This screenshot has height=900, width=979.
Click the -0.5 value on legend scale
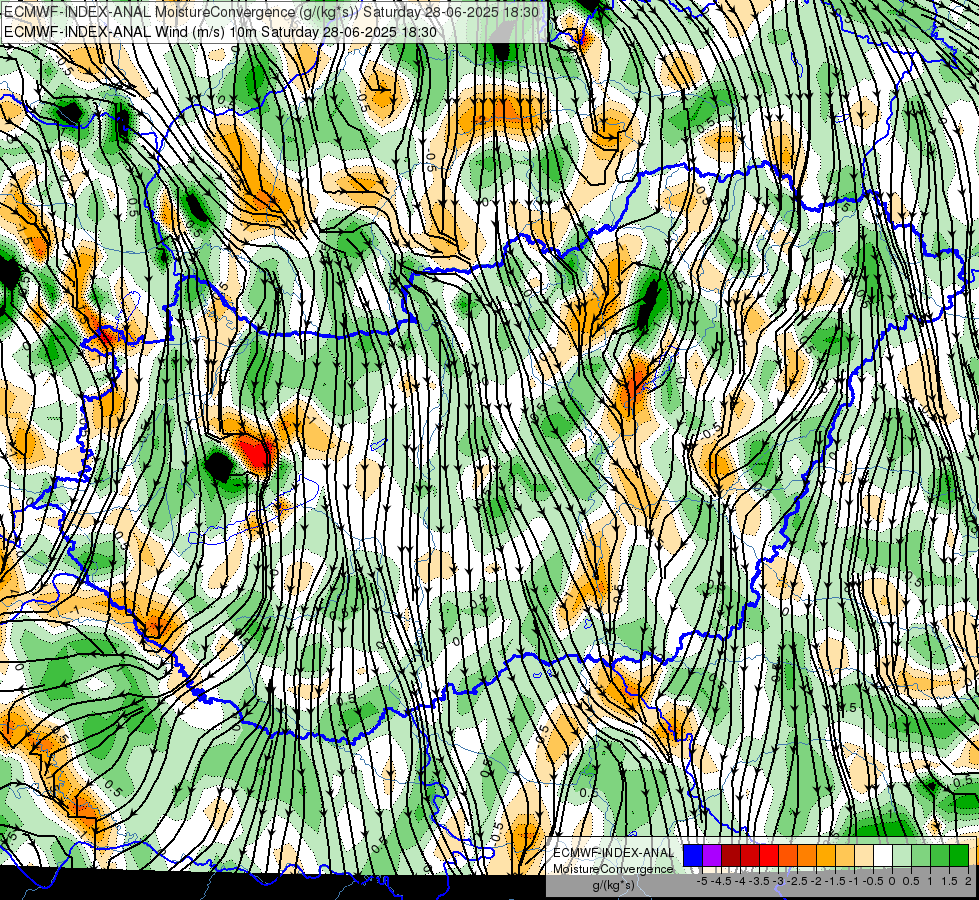pos(873,881)
